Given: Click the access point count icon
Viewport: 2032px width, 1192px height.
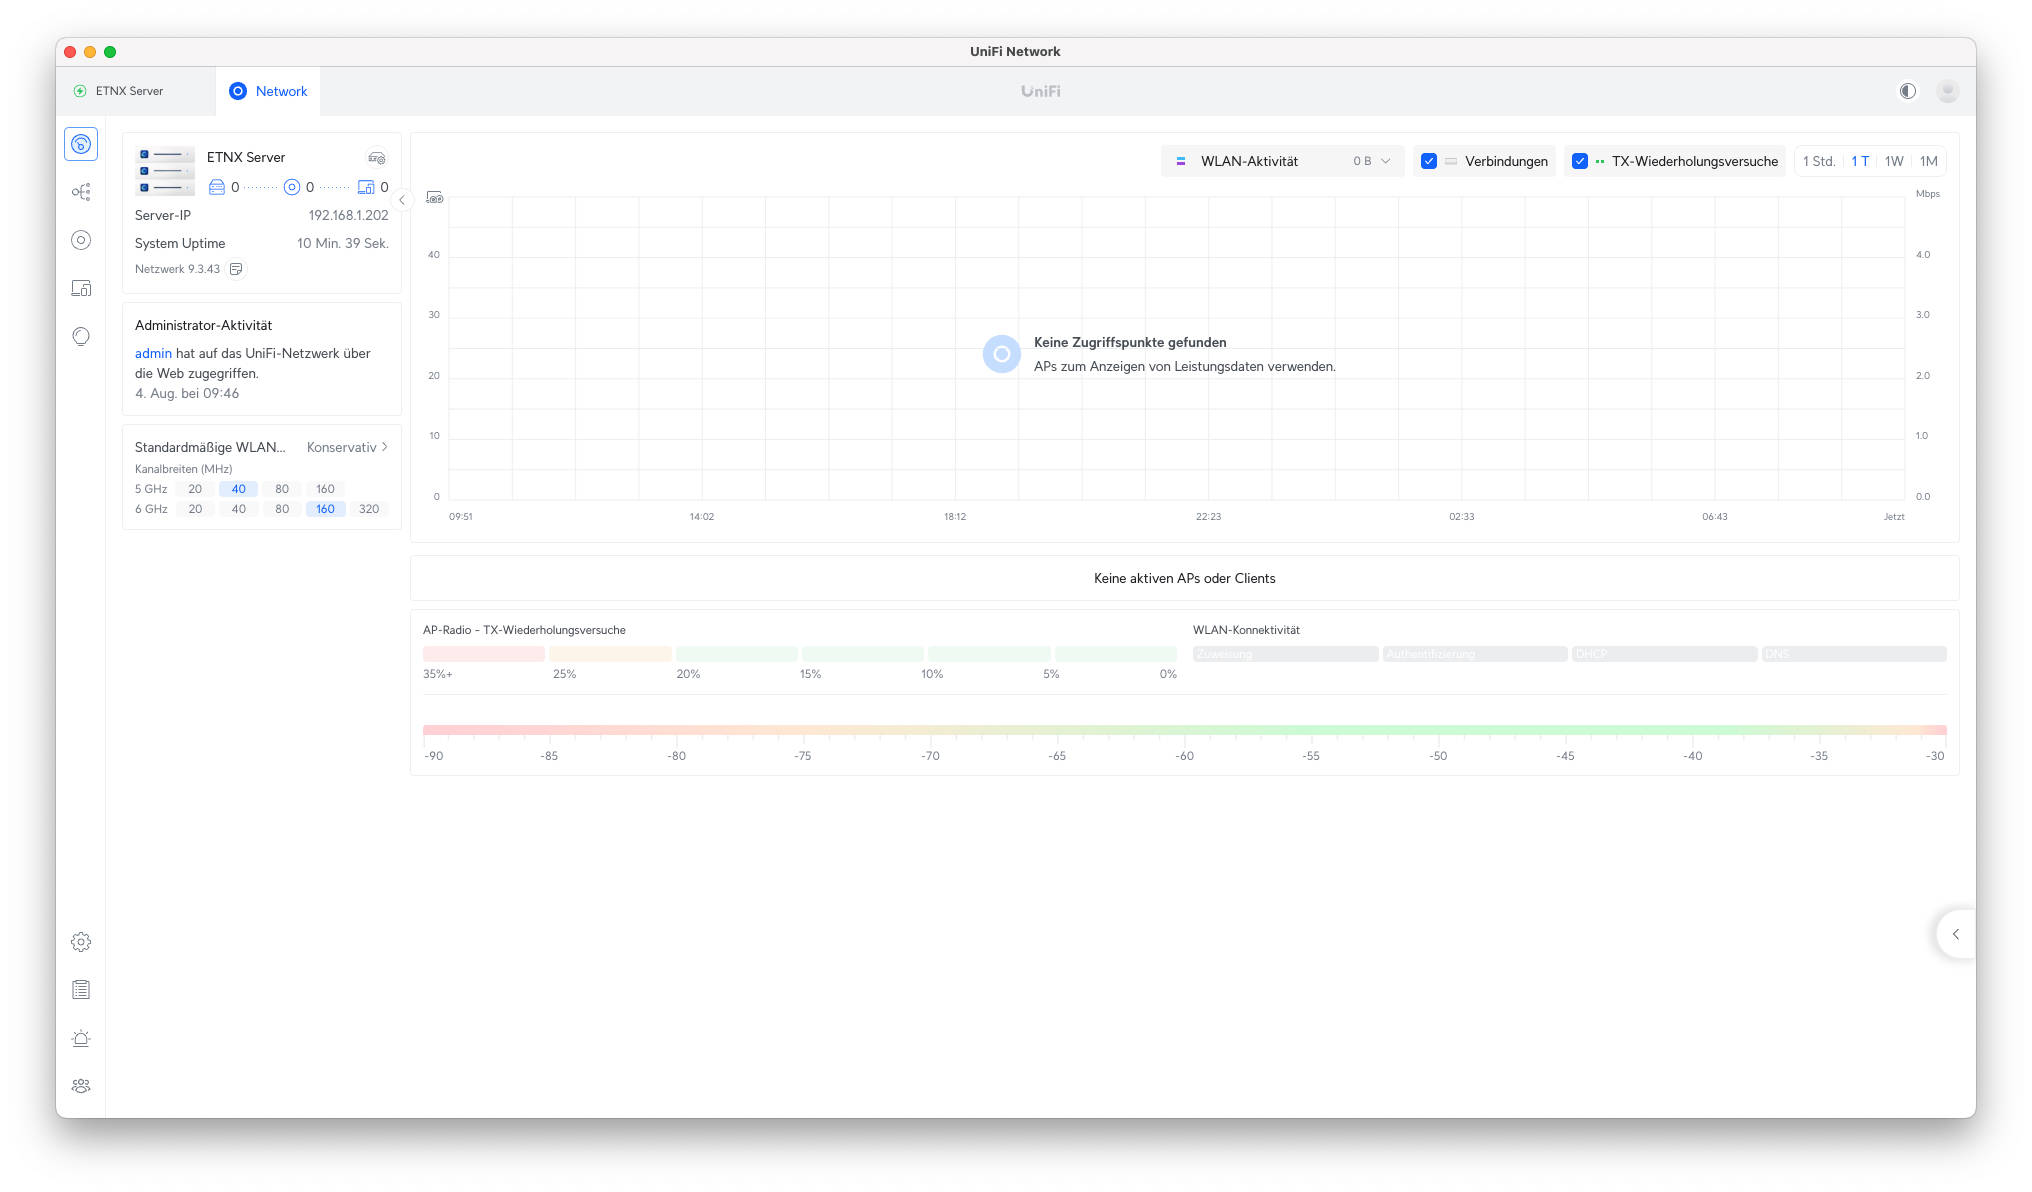Looking at the screenshot, I should point(292,187).
